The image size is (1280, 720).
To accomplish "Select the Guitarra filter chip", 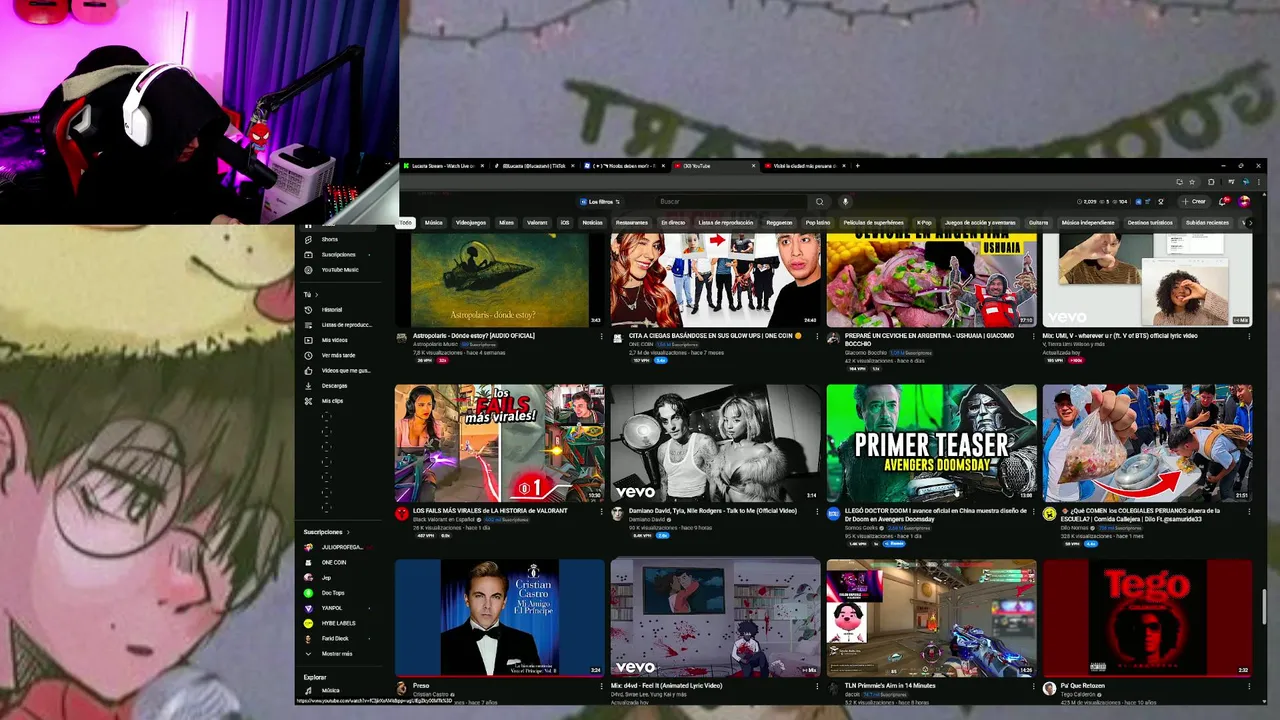I will [1038, 223].
